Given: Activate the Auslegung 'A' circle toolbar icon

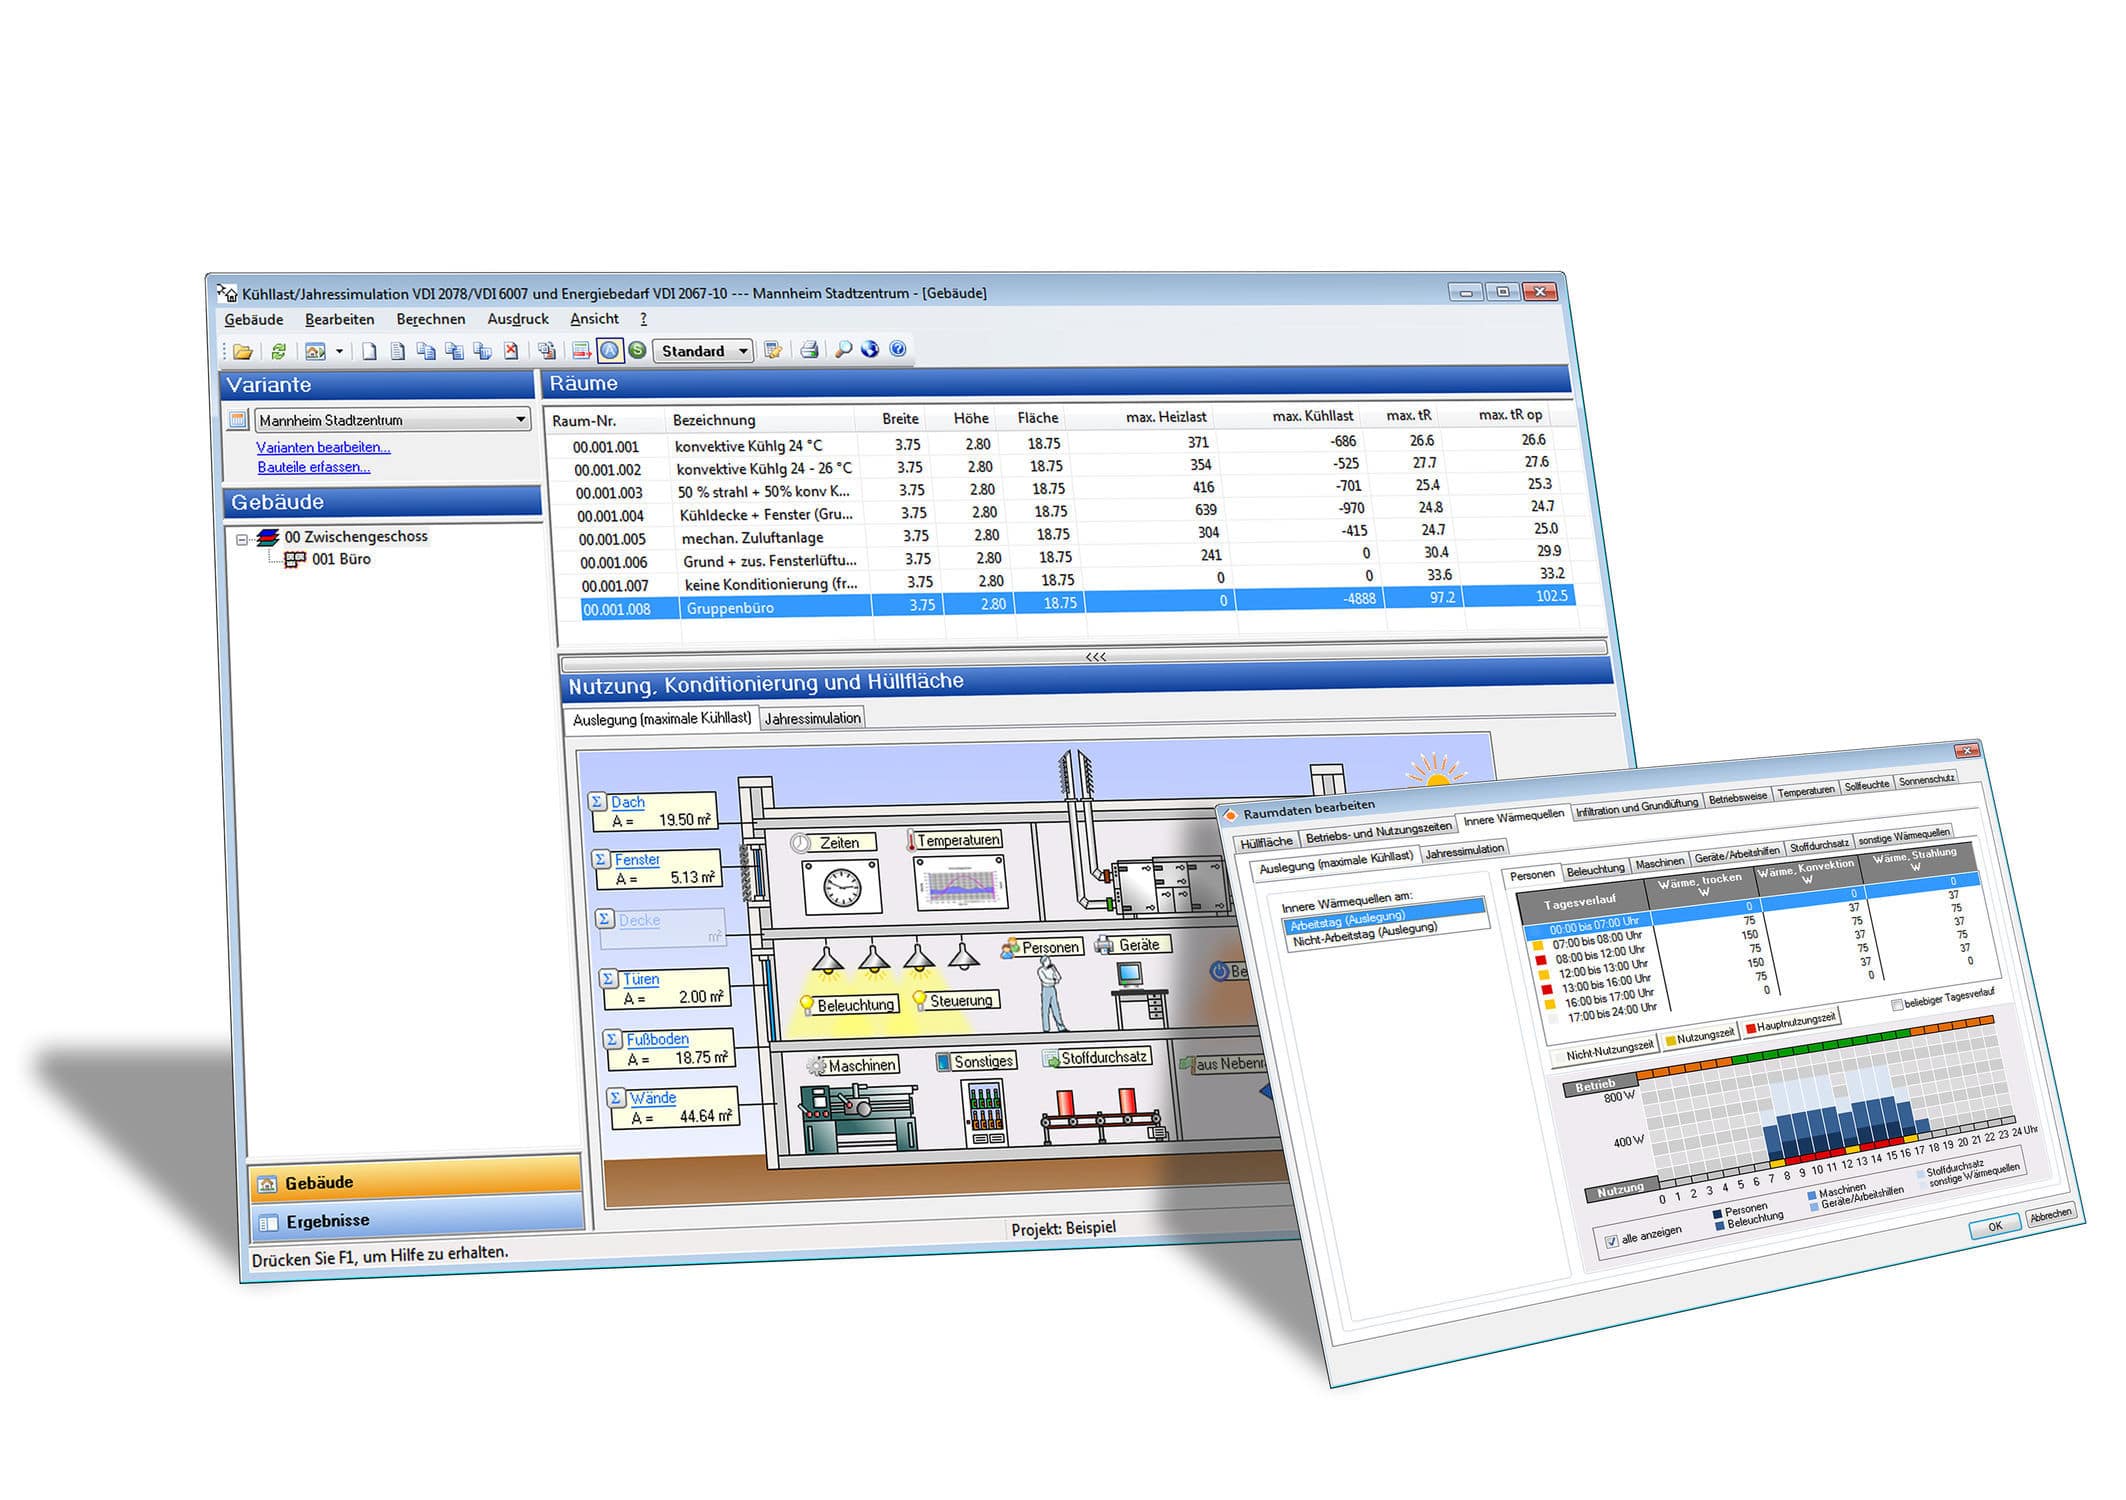Looking at the screenshot, I should click(610, 351).
